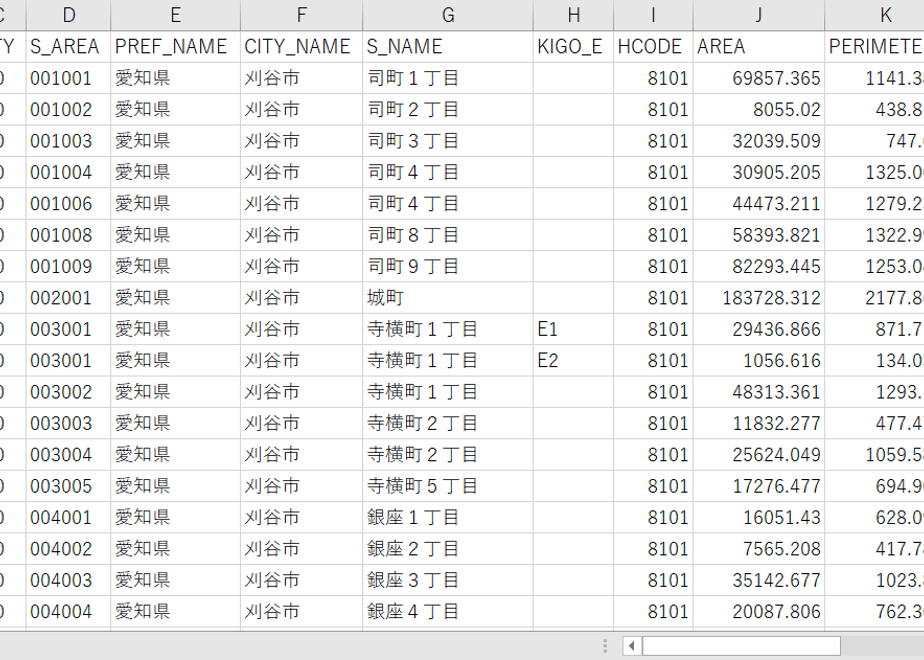Select the HCODE header cell
Screen dimensions: 924x660
pos(653,47)
